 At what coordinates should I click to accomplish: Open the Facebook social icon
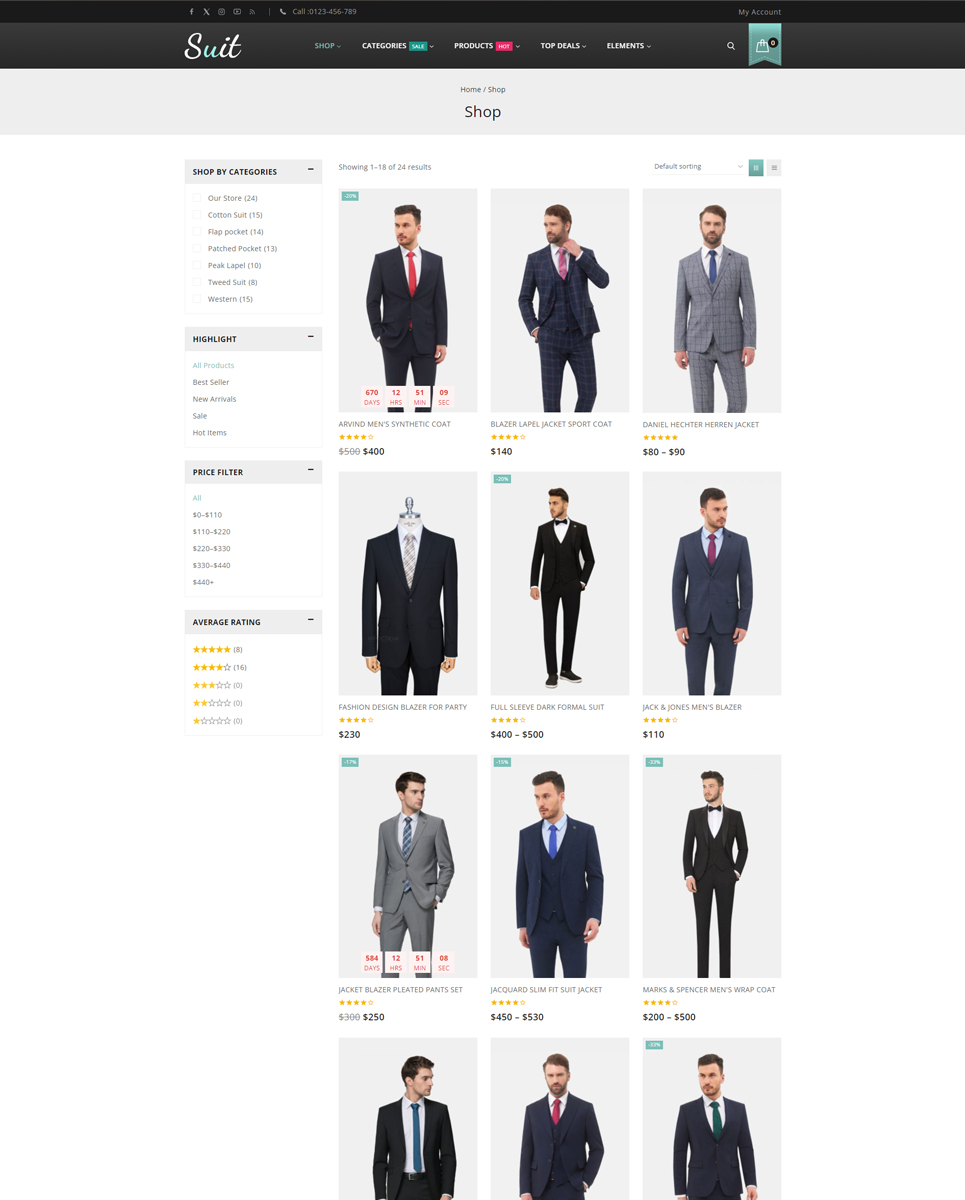191,12
